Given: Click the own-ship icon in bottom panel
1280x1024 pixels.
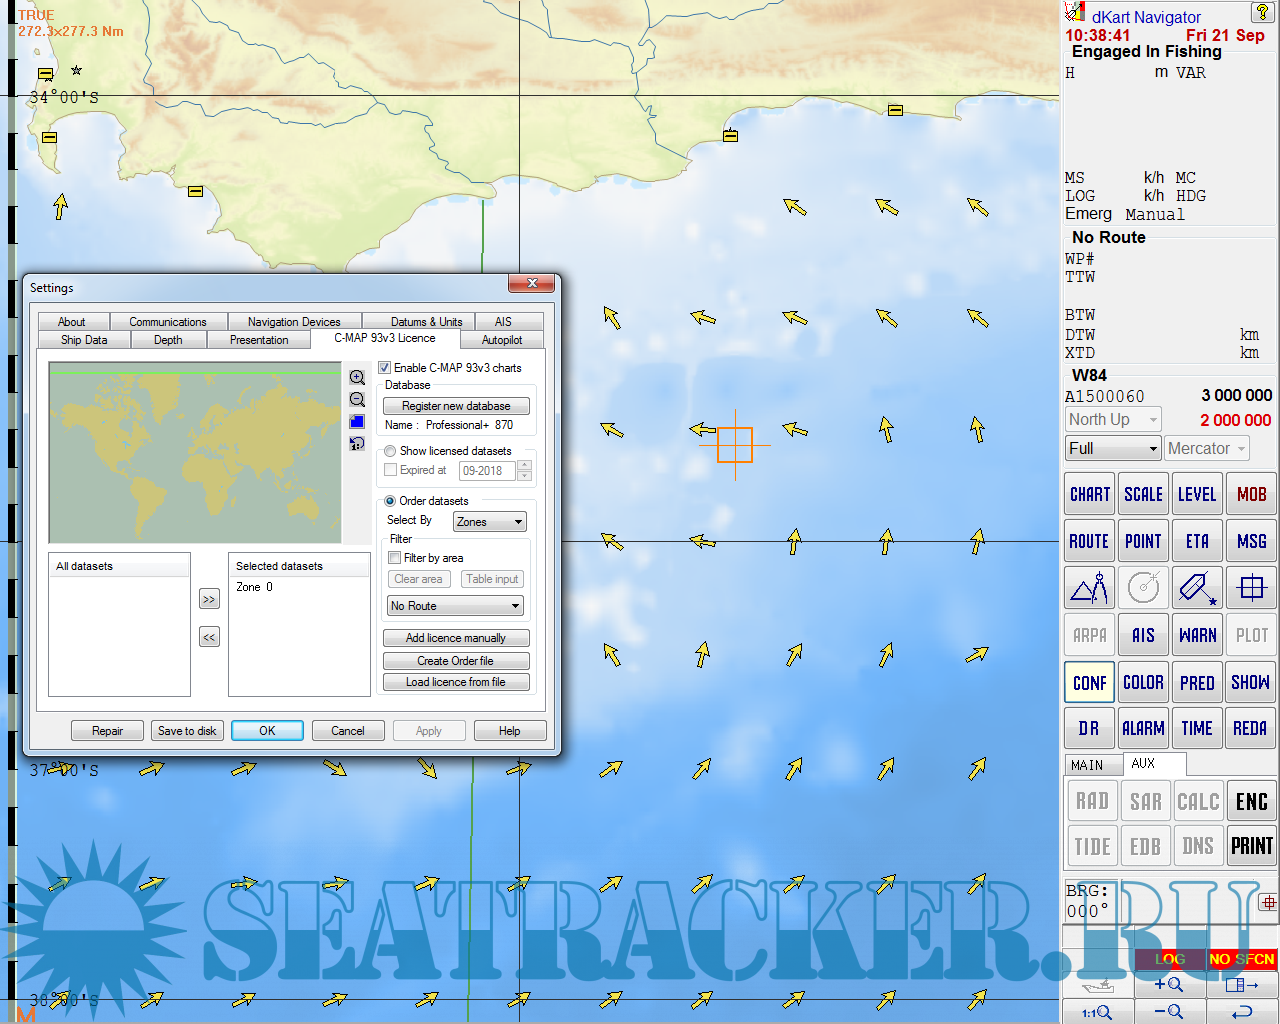Looking at the screenshot, I should 1098,985.
